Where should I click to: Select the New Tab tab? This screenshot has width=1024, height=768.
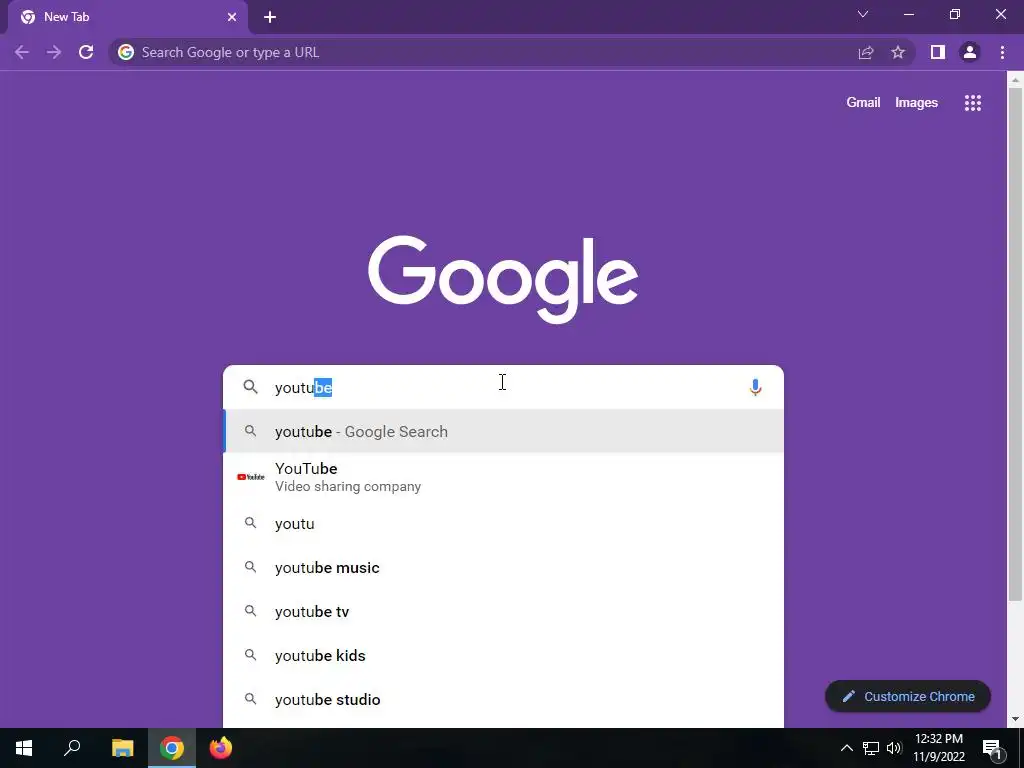coord(128,17)
